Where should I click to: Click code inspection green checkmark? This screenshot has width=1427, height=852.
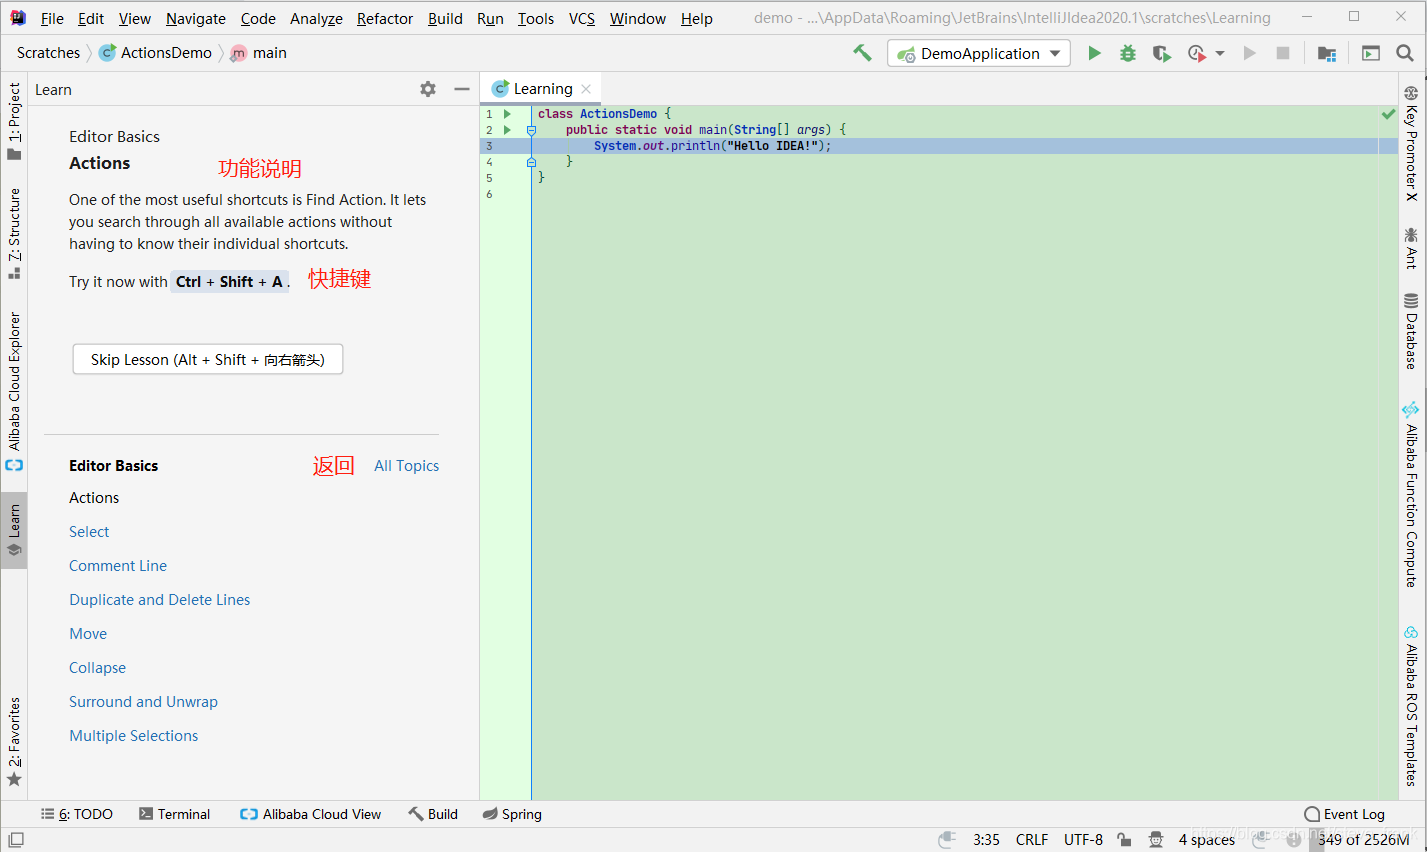1388,114
